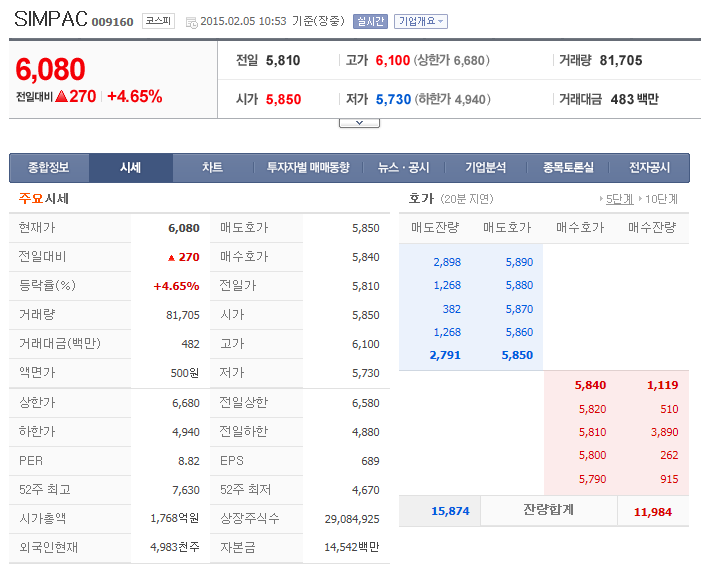
Task: Expand the price summary with the chevron
Action: (359, 123)
